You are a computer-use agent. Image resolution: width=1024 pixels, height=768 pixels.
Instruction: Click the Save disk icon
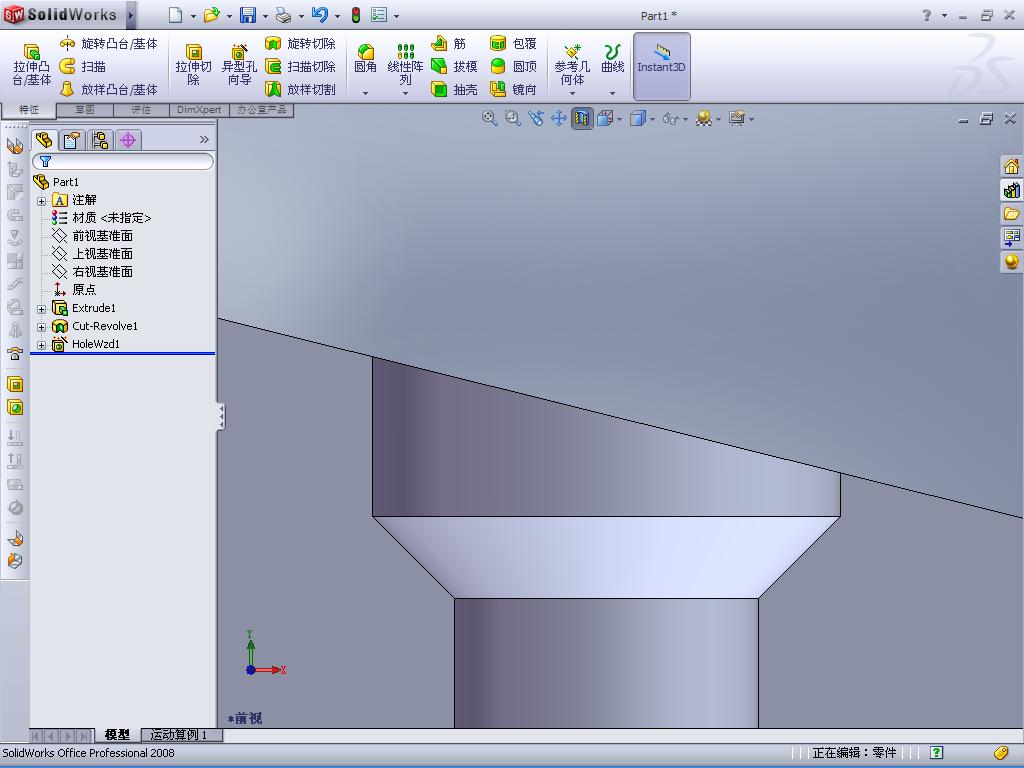[x=248, y=15]
